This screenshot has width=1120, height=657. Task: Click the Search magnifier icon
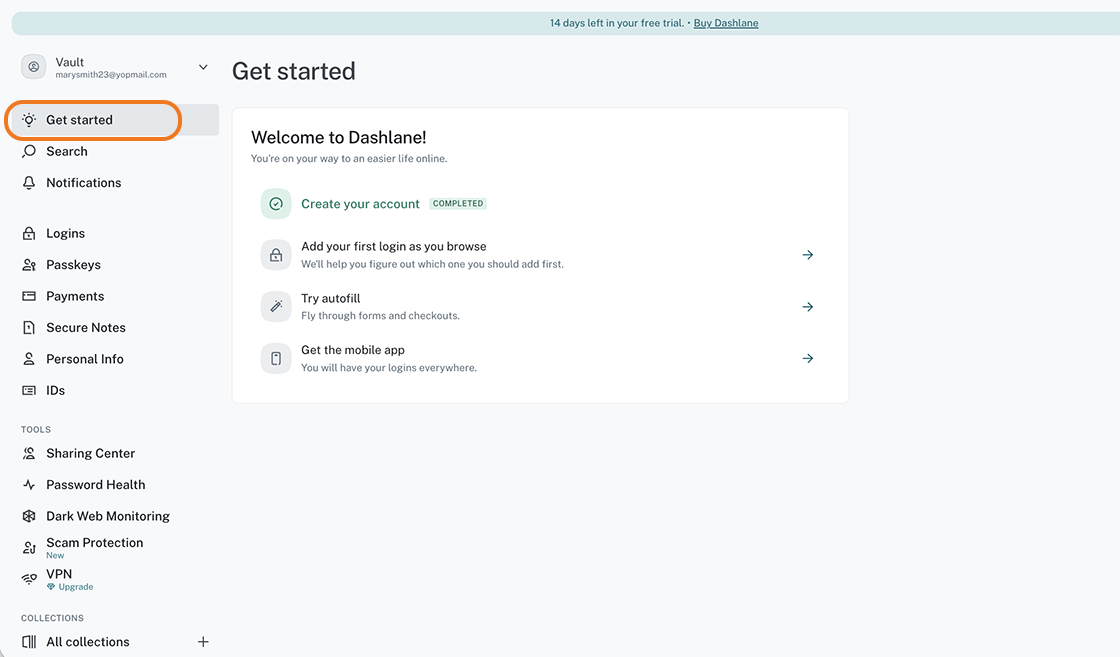[x=29, y=151]
